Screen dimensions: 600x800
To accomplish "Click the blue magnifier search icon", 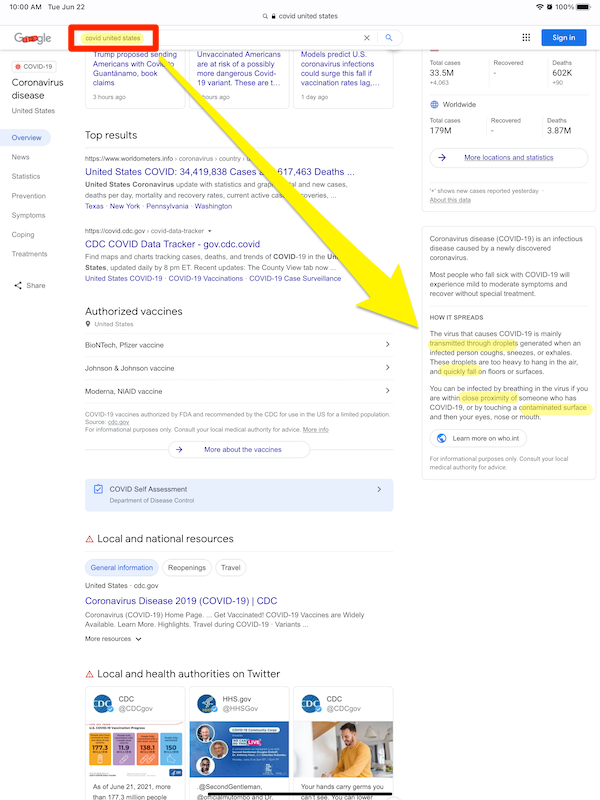I will [x=389, y=38].
